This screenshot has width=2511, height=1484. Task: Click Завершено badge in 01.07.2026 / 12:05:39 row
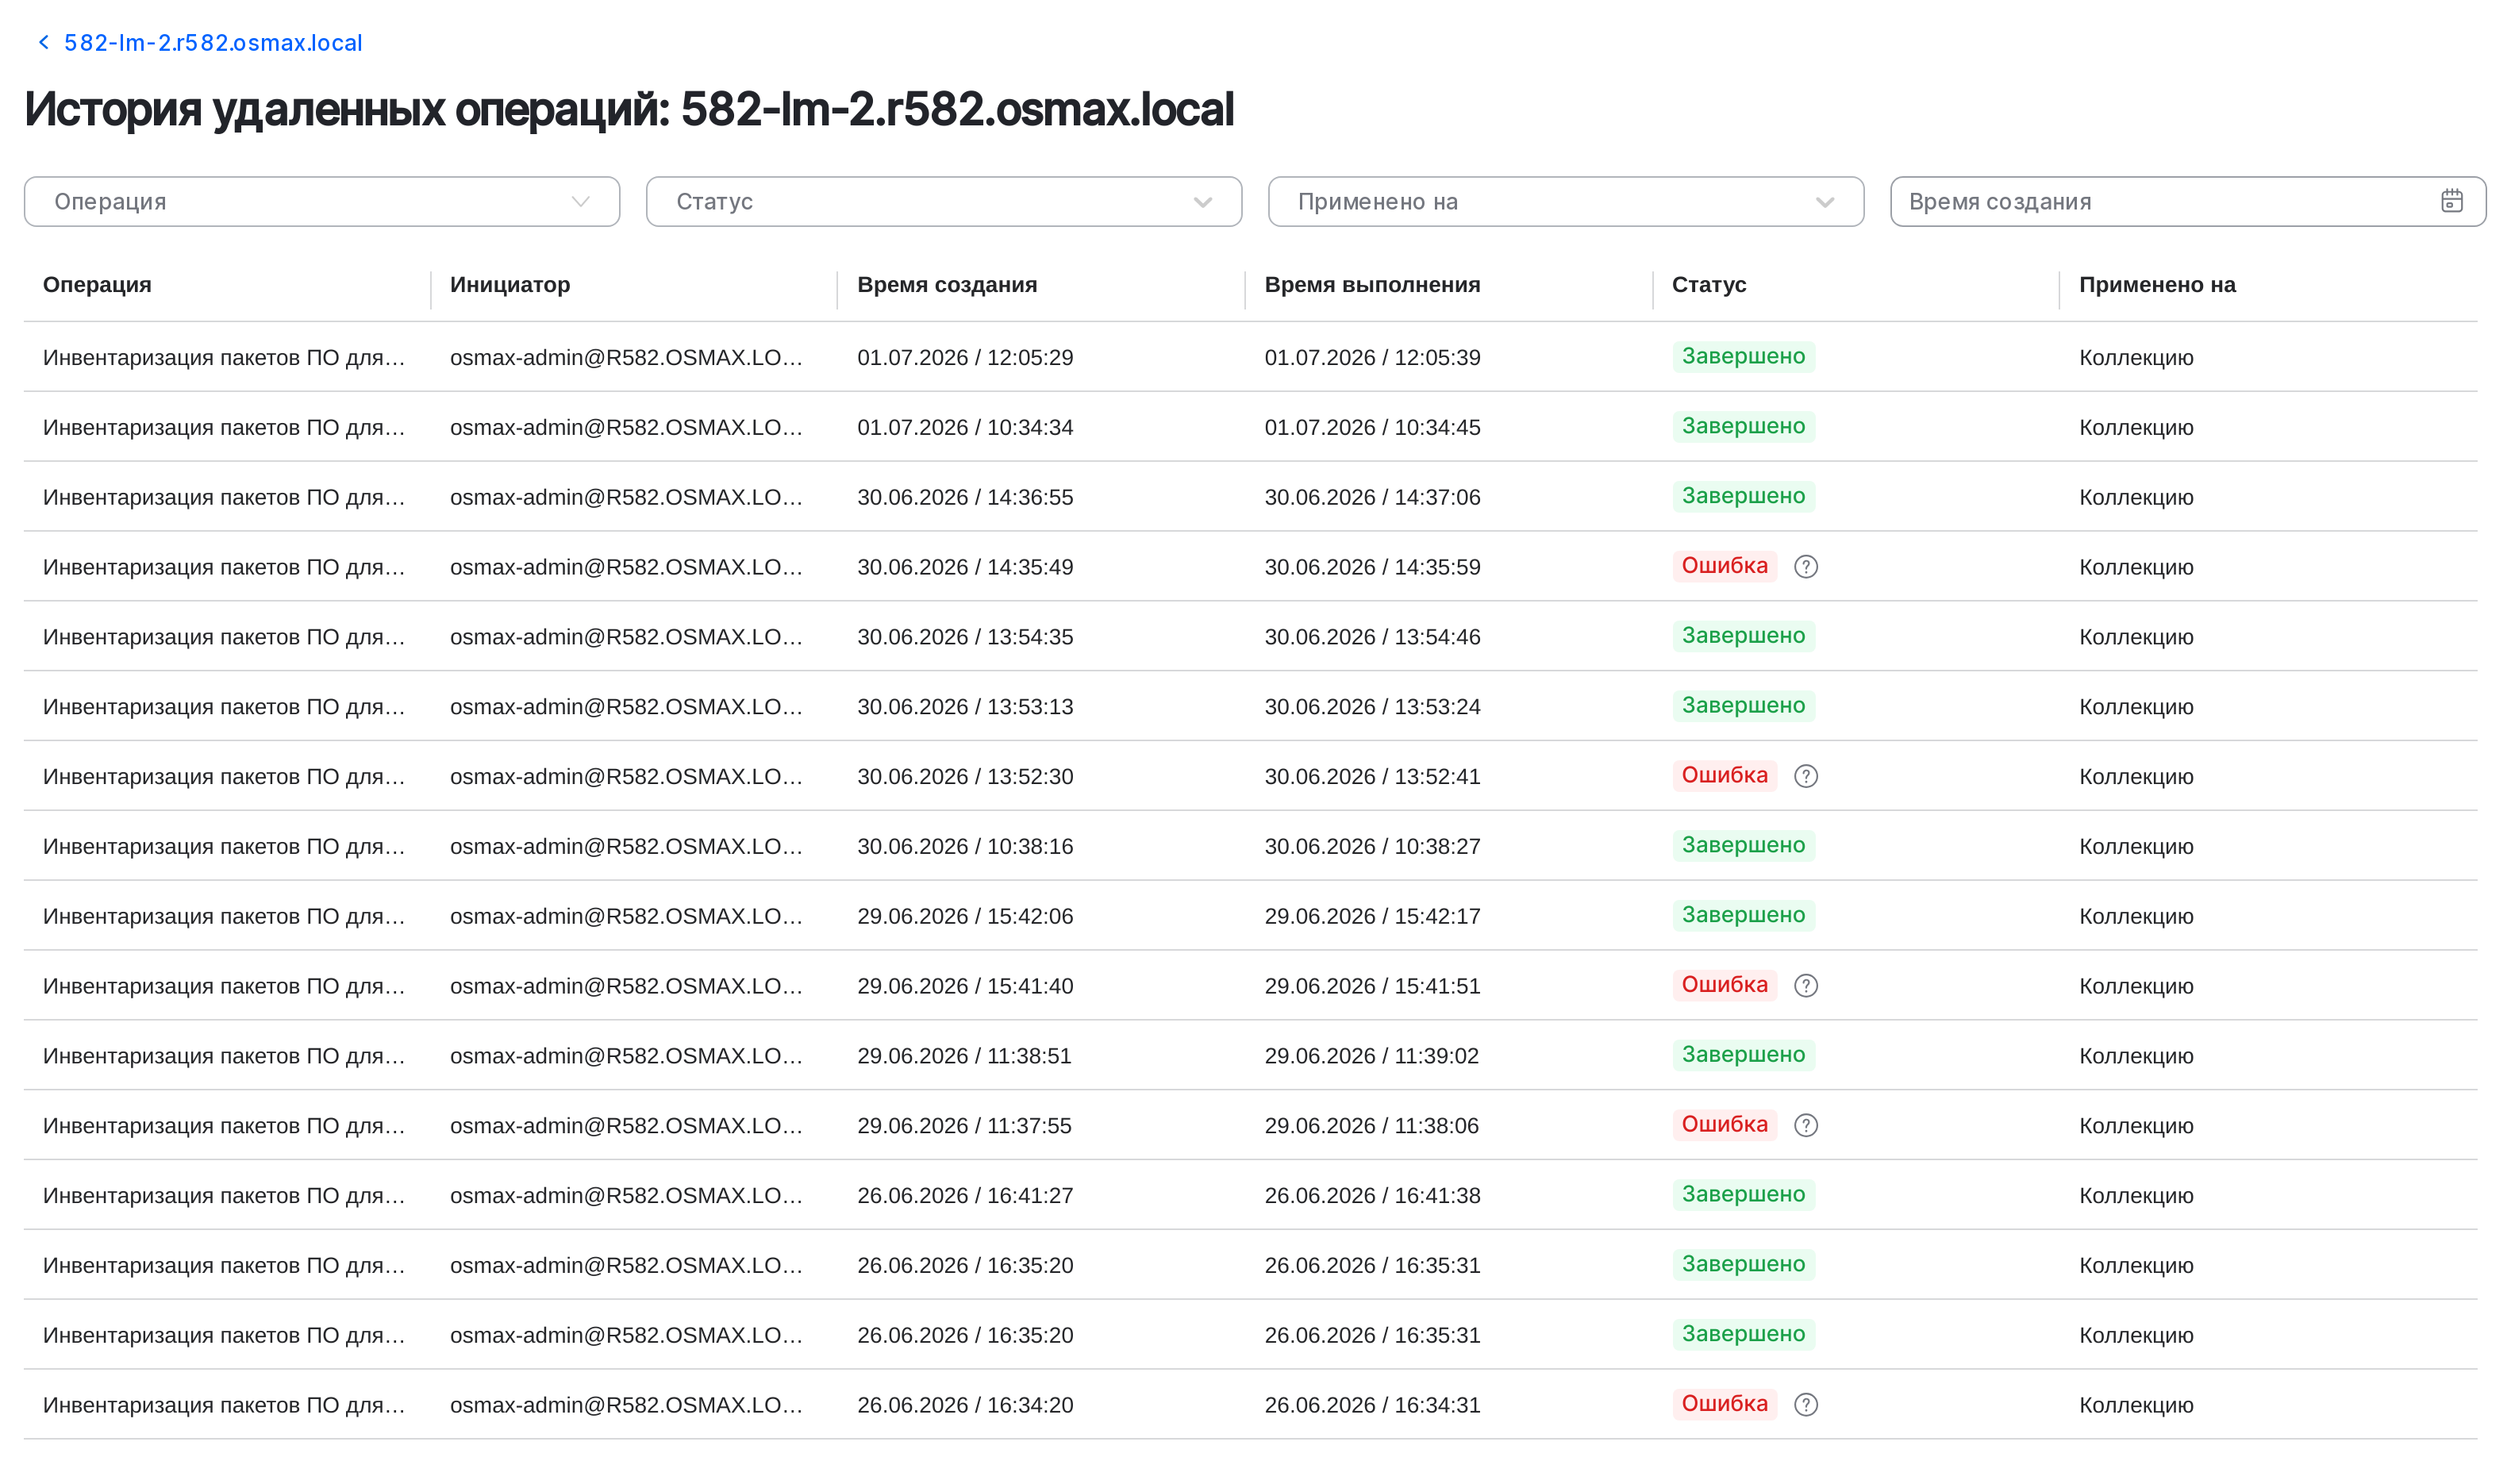click(x=1743, y=357)
